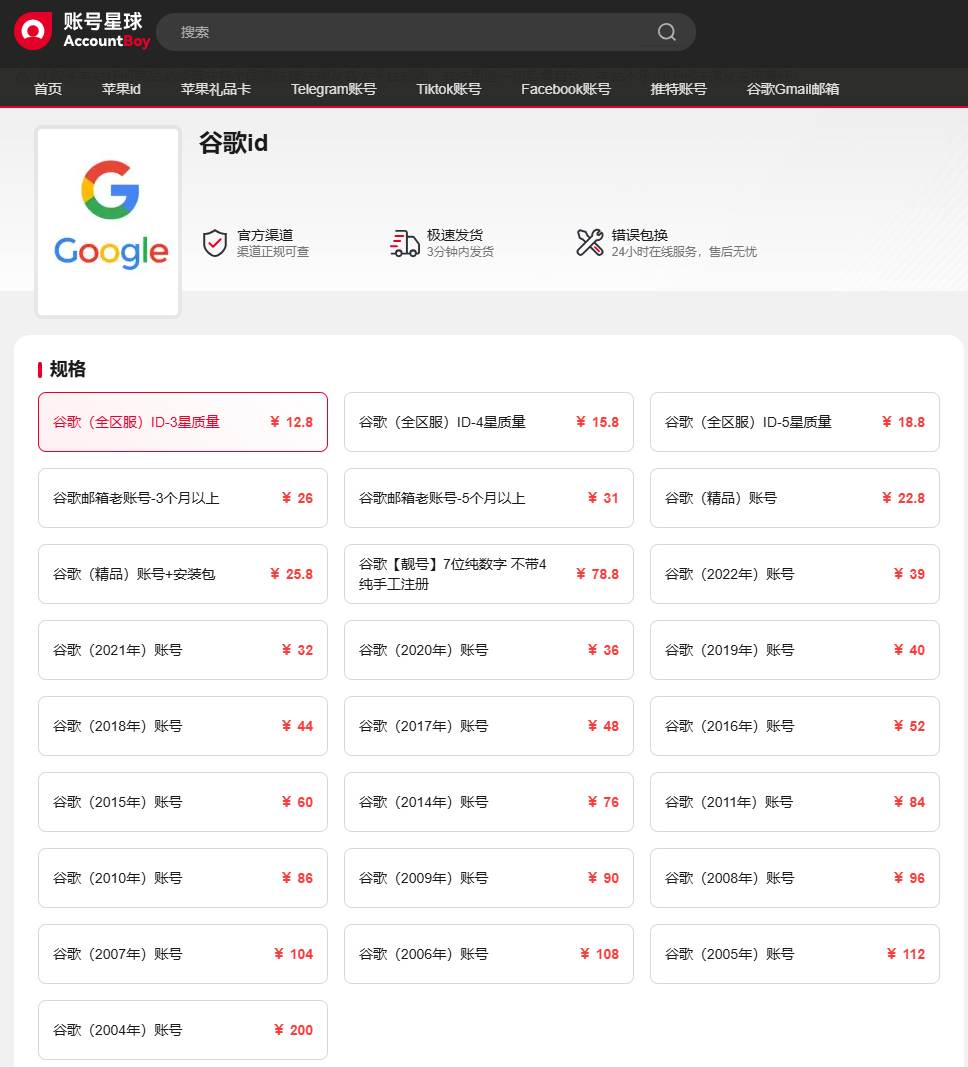This screenshot has width=968, height=1067.
Task: Click the Google logo product thumbnail
Action: pyautogui.click(x=108, y=222)
